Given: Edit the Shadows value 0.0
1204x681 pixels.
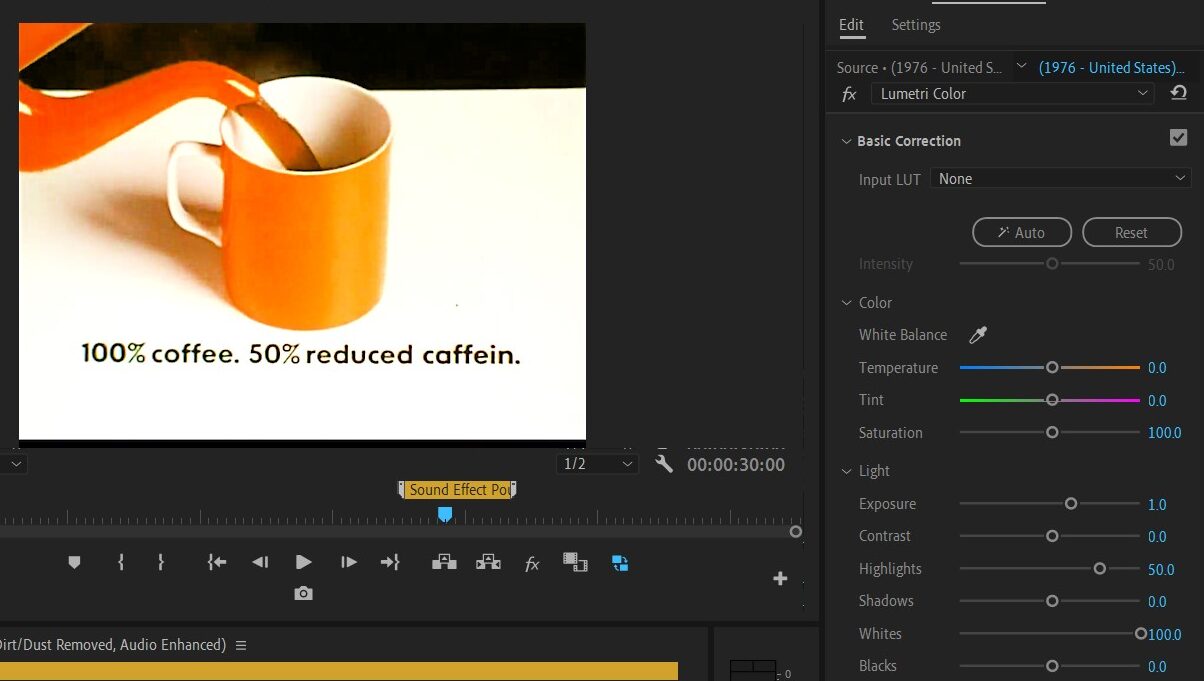Looking at the screenshot, I should tap(1157, 601).
